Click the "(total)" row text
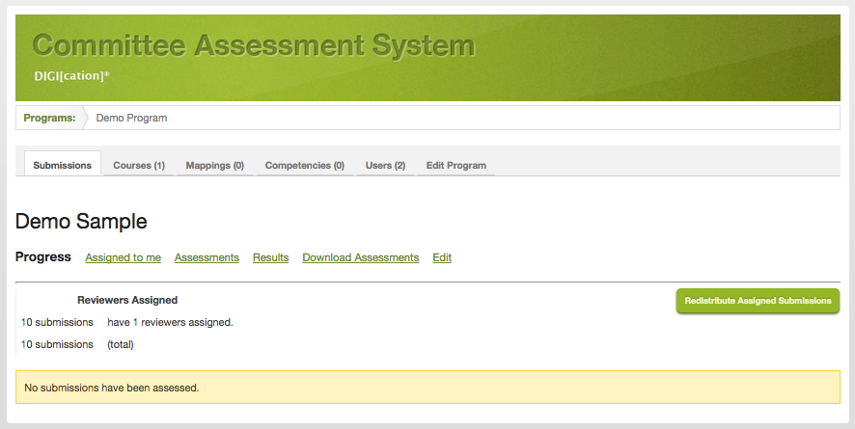Viewport: 855px width, 429px height. tap(121, 345)
